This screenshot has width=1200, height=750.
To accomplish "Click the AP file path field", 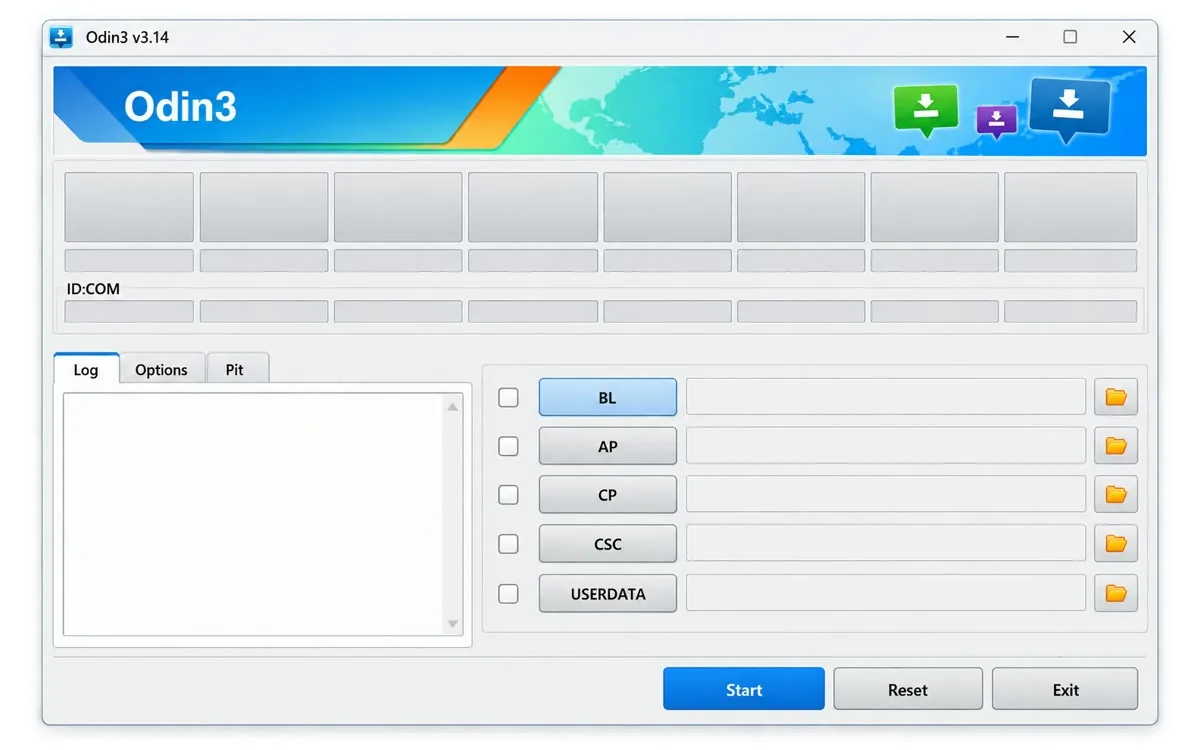I will click(886, 446).
